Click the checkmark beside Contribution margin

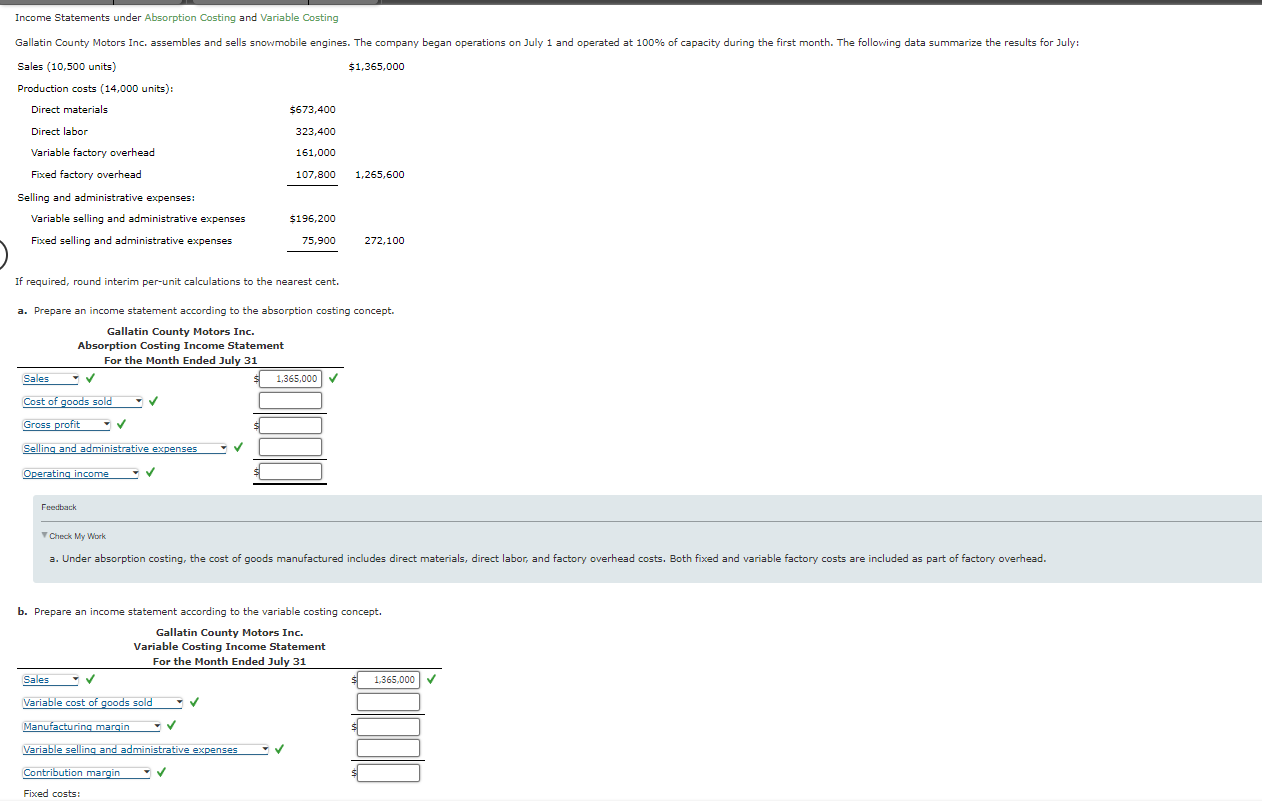coord(161,773)
